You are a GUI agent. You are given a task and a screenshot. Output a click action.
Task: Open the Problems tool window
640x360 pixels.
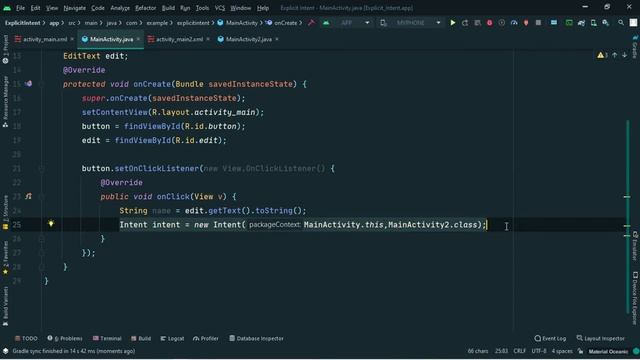point(64,338)
